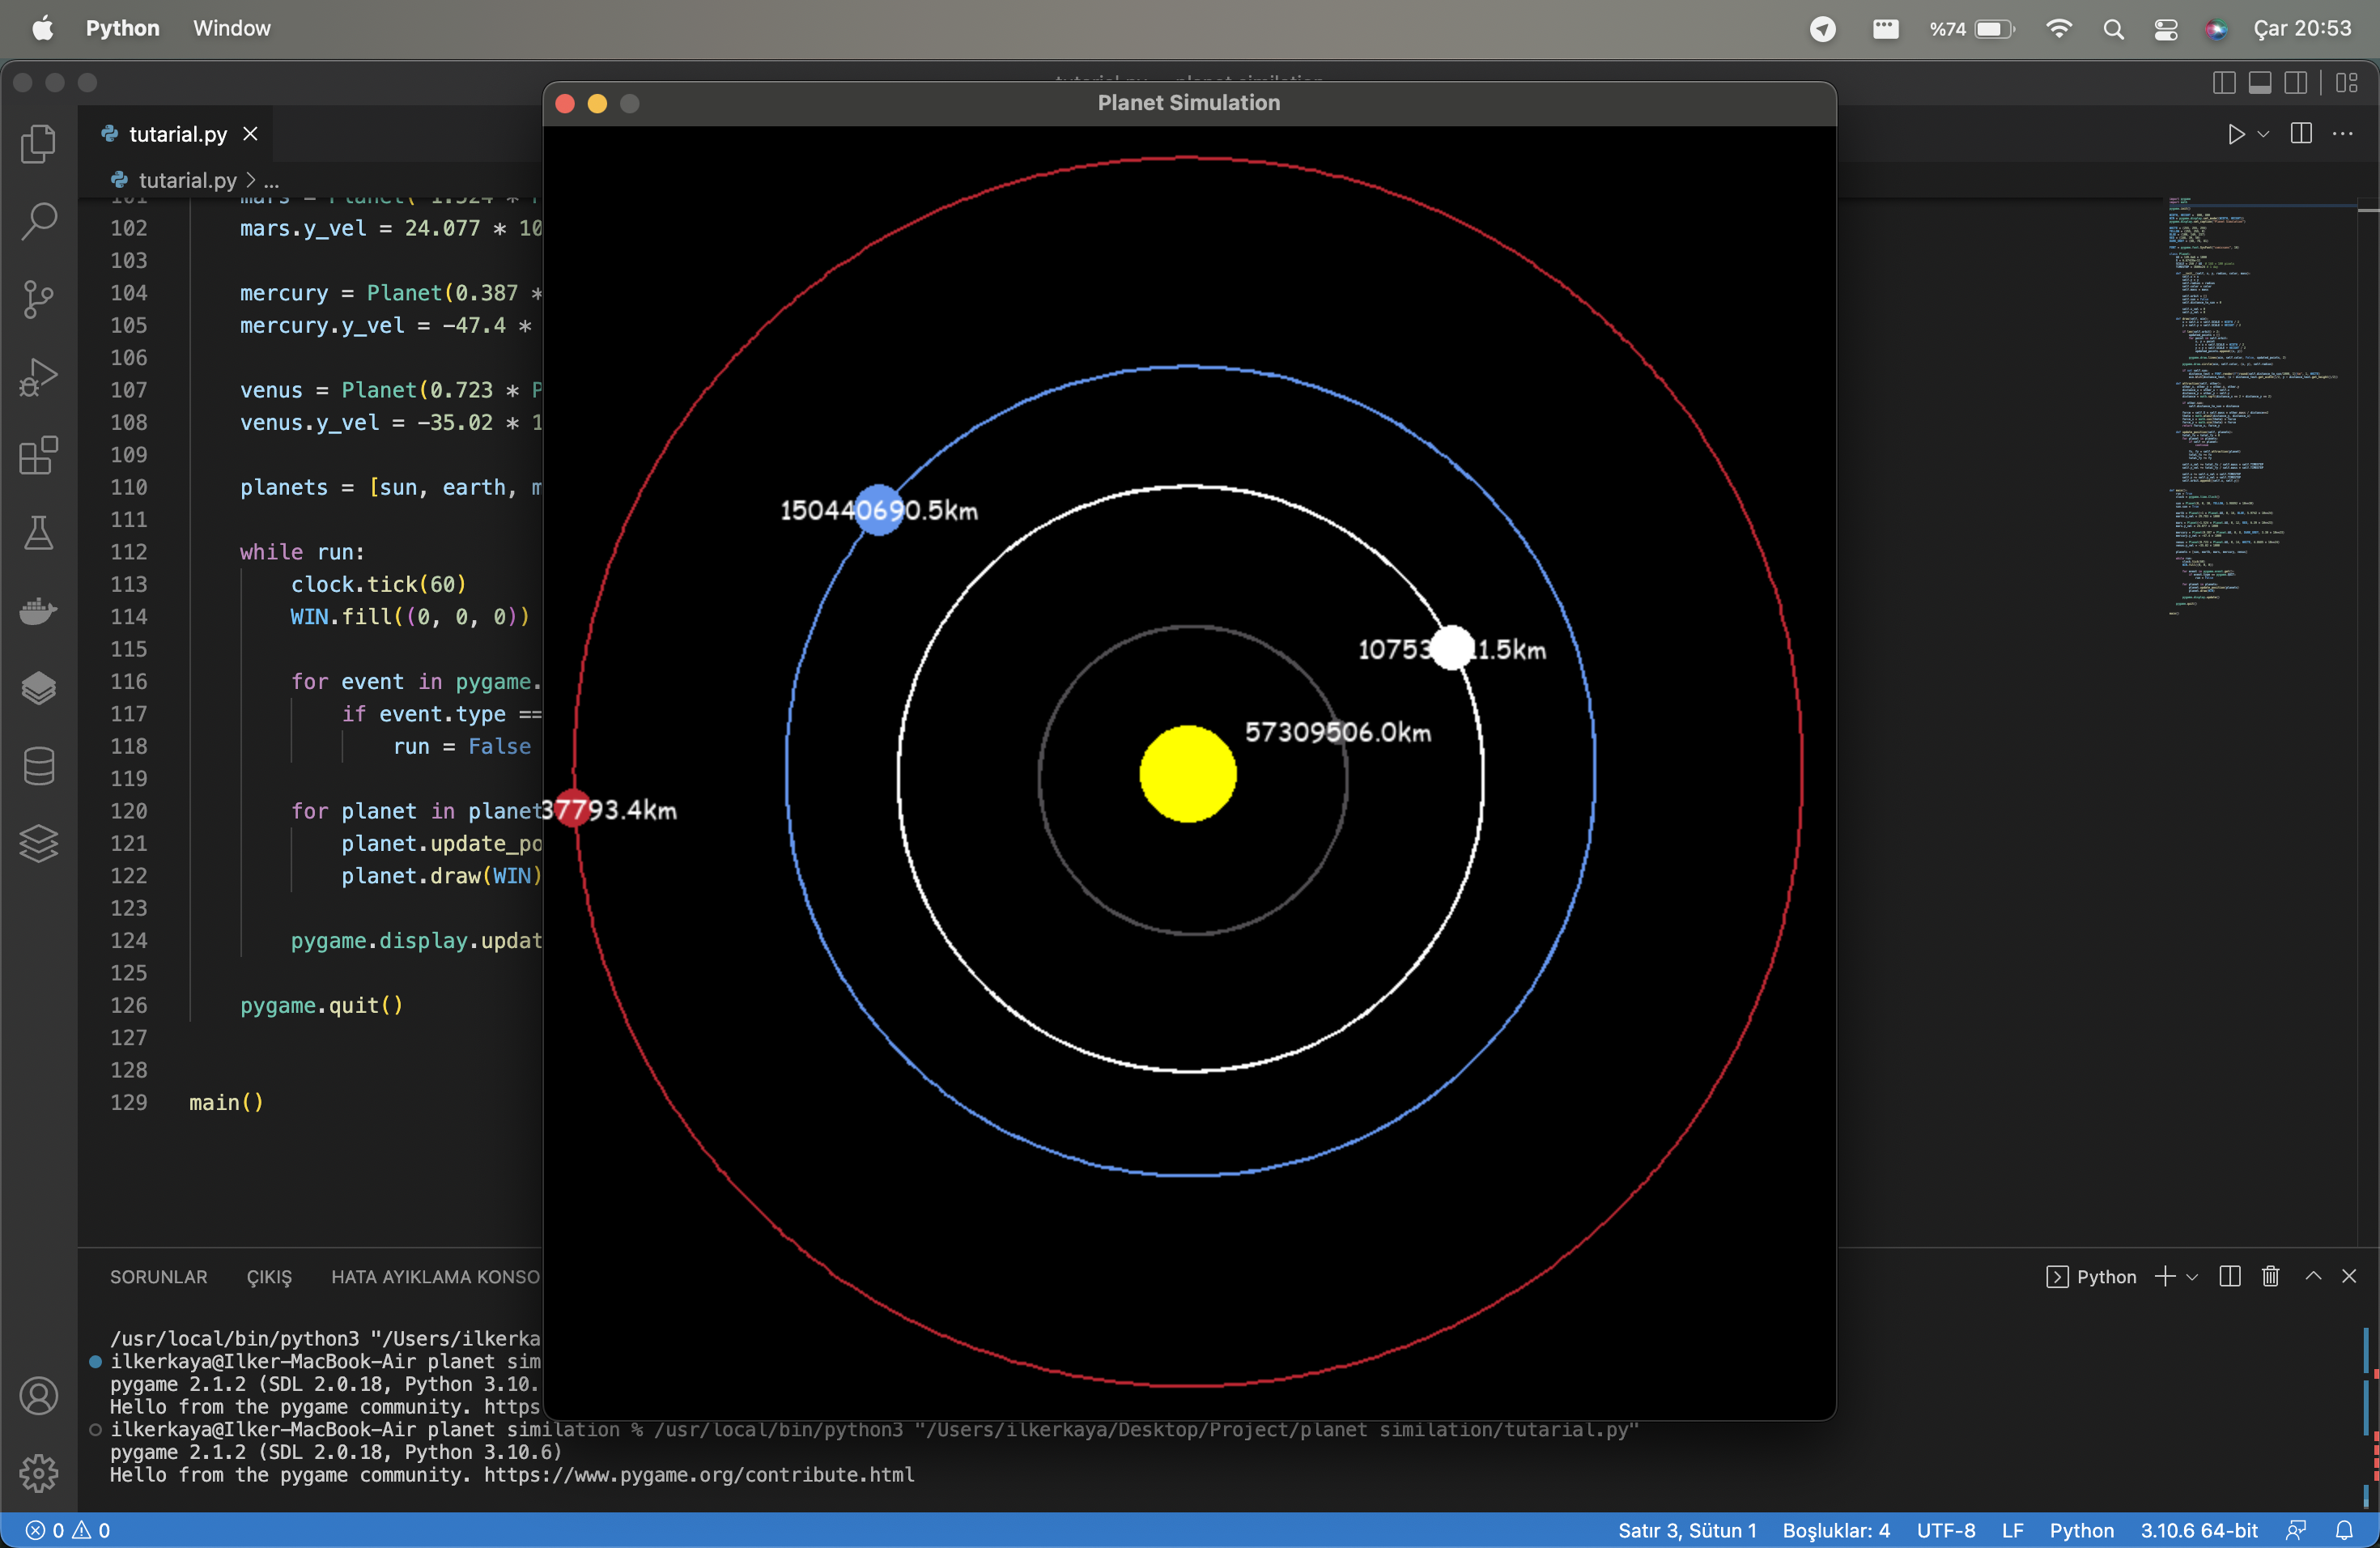This screenshot has height=1548, width=2380.
Task: Maximize the terminal panel with the chevron up
Action: coord(2312,1276)
